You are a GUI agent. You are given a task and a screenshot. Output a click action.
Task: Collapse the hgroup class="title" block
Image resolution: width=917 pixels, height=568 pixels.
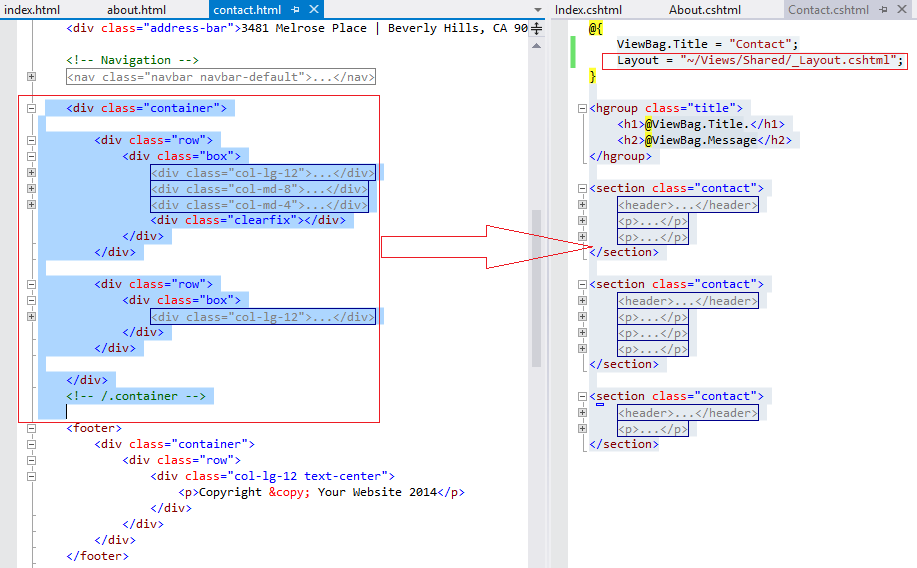click(582, 108)
